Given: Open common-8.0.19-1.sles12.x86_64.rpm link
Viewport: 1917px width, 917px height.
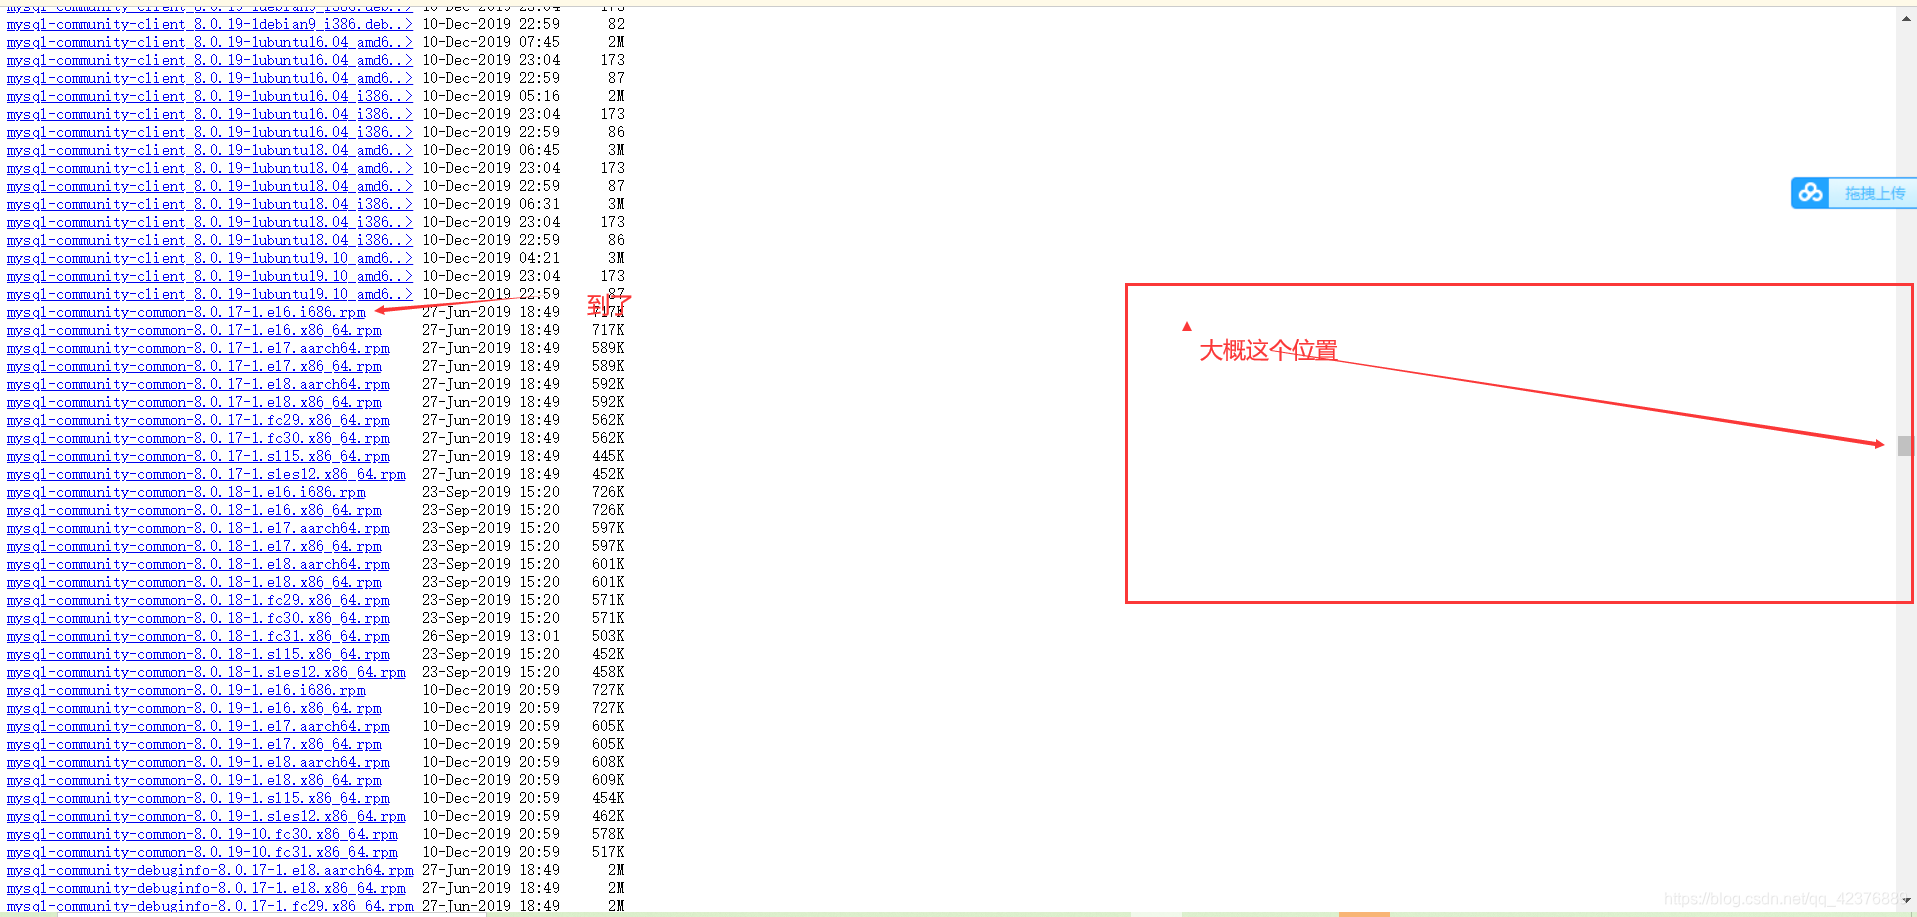Looking at the screenshot, I should 206,816.
